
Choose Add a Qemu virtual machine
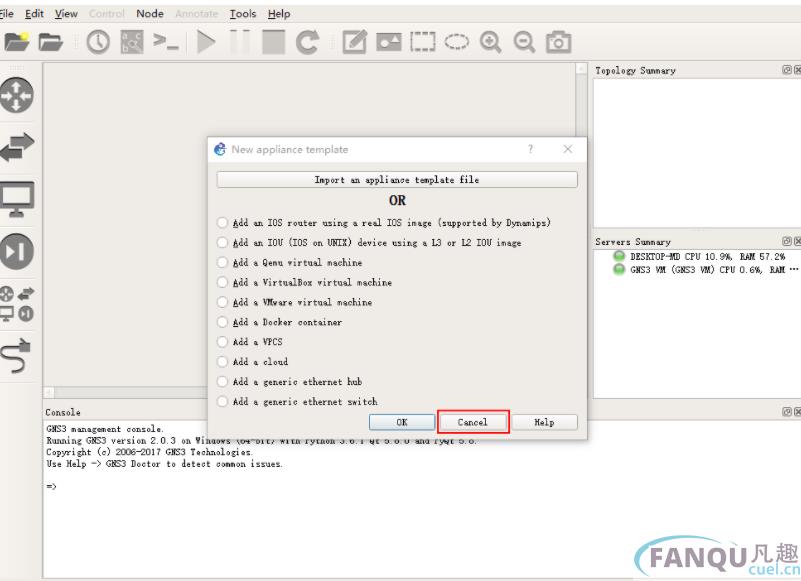pyautogui.click(x=289, y=263)
